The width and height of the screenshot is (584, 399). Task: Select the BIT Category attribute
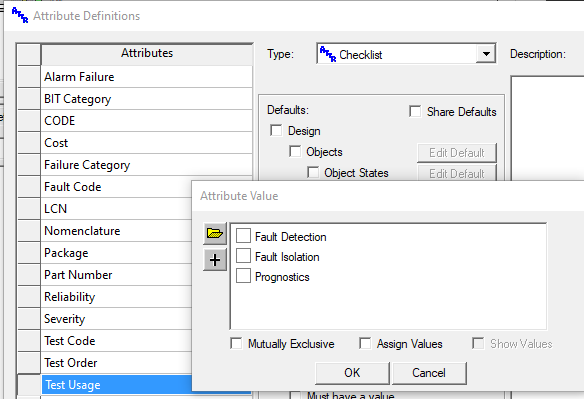click(x=147, y=99)
